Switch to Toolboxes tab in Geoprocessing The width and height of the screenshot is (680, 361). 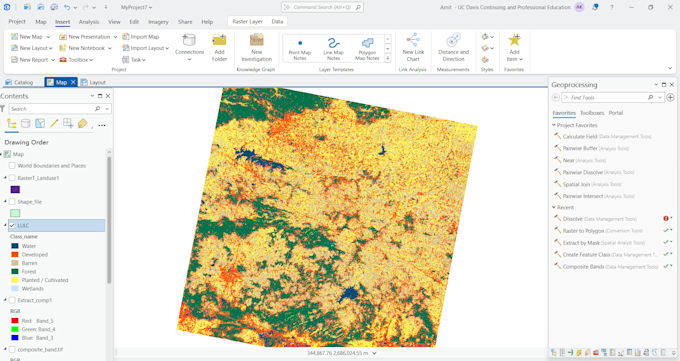(592, 113)
